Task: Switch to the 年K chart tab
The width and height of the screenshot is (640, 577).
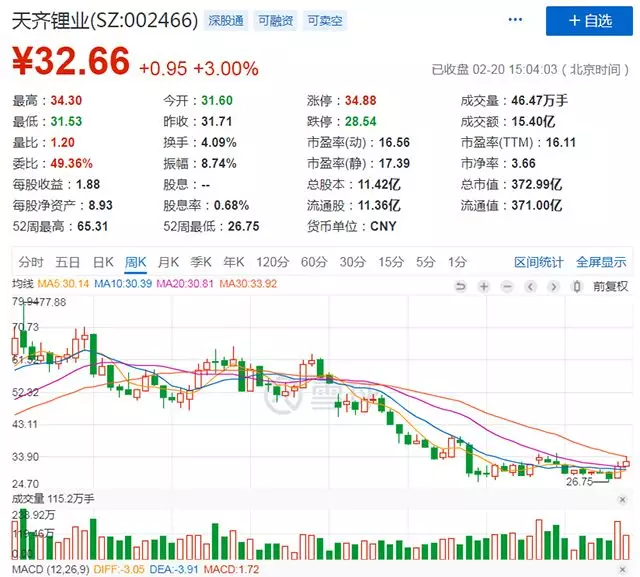Action: (x=233, y=262)
